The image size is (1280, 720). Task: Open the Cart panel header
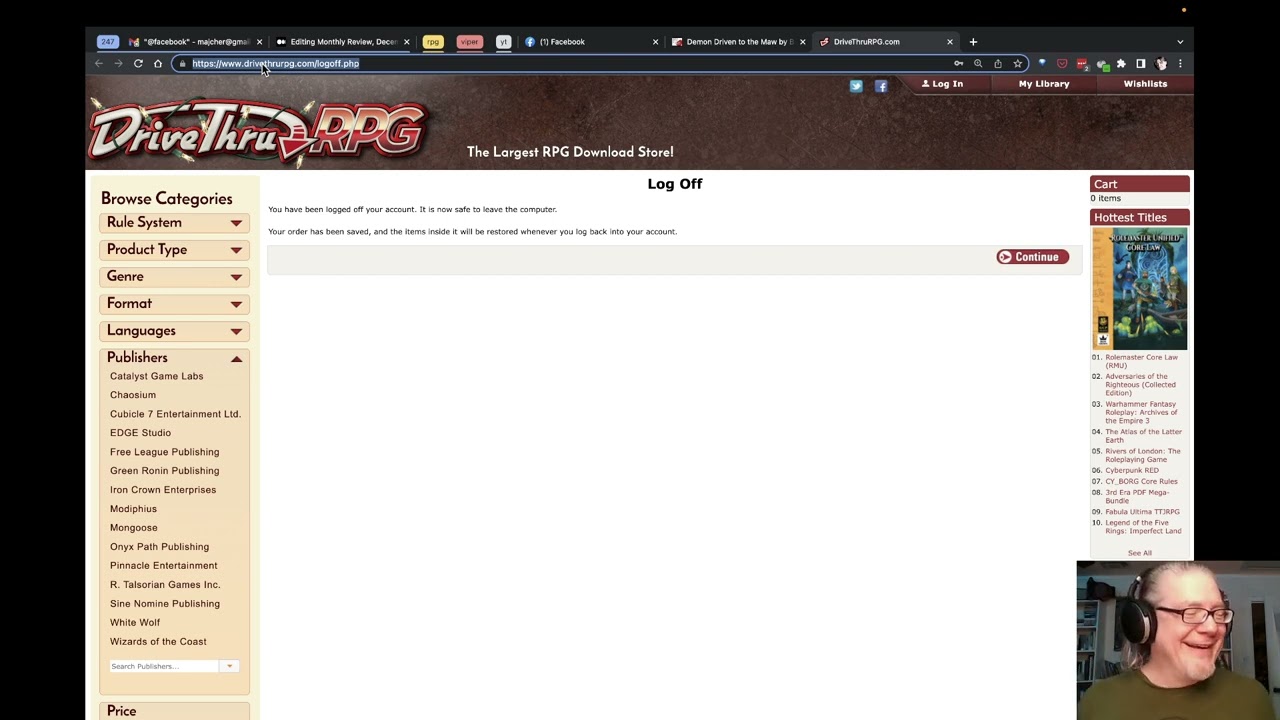(x=1139, y=184)
